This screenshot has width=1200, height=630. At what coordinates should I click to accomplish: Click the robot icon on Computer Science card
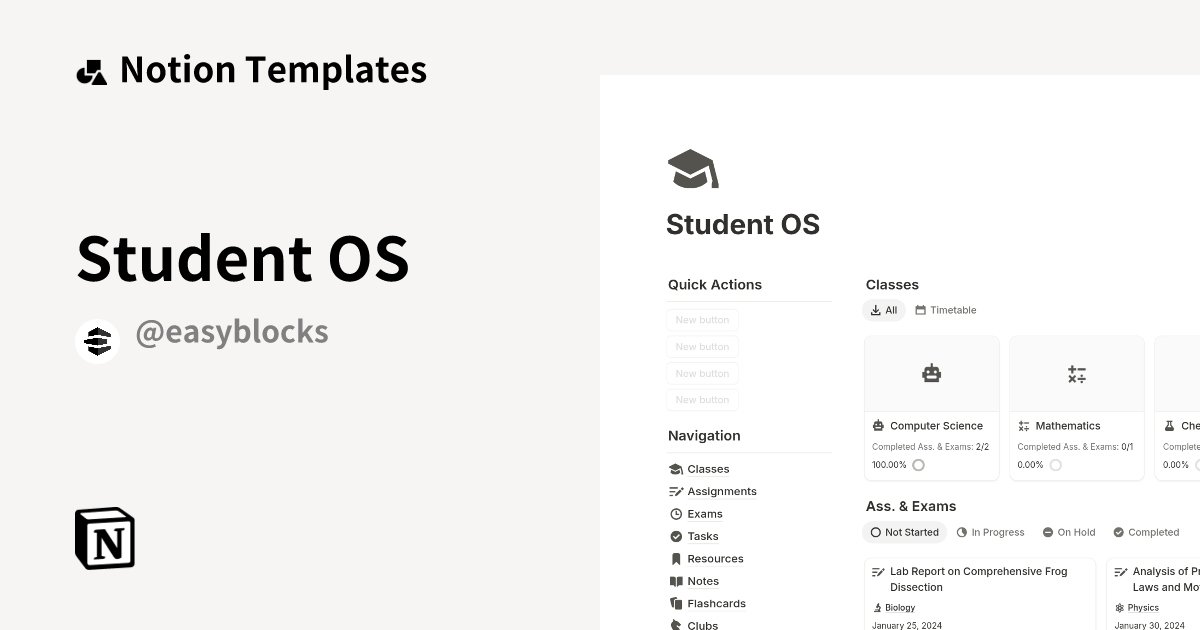[x=931, y=373]
